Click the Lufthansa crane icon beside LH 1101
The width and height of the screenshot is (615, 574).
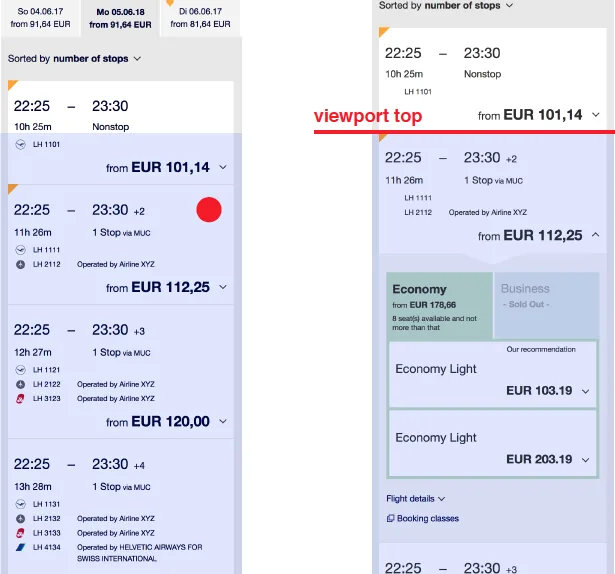pos(21,144)
